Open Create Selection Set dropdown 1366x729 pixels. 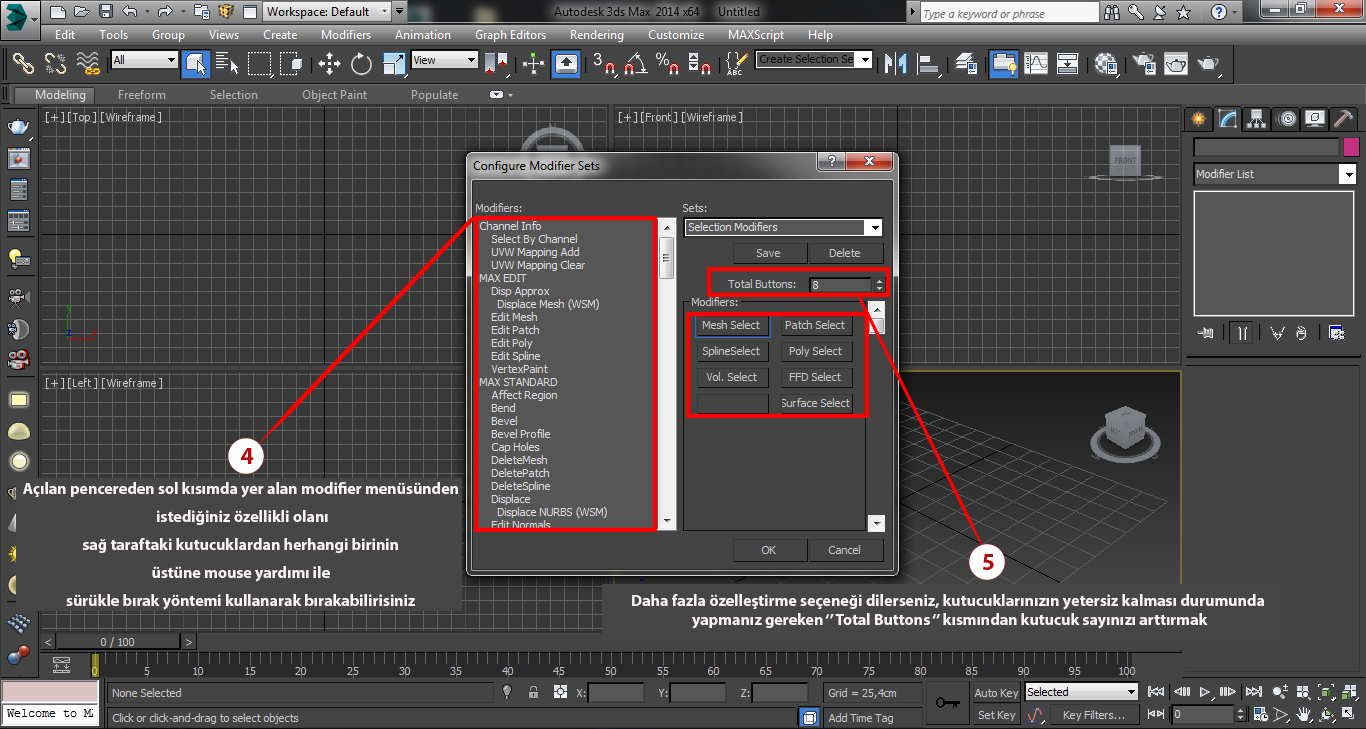pos(814,60)
